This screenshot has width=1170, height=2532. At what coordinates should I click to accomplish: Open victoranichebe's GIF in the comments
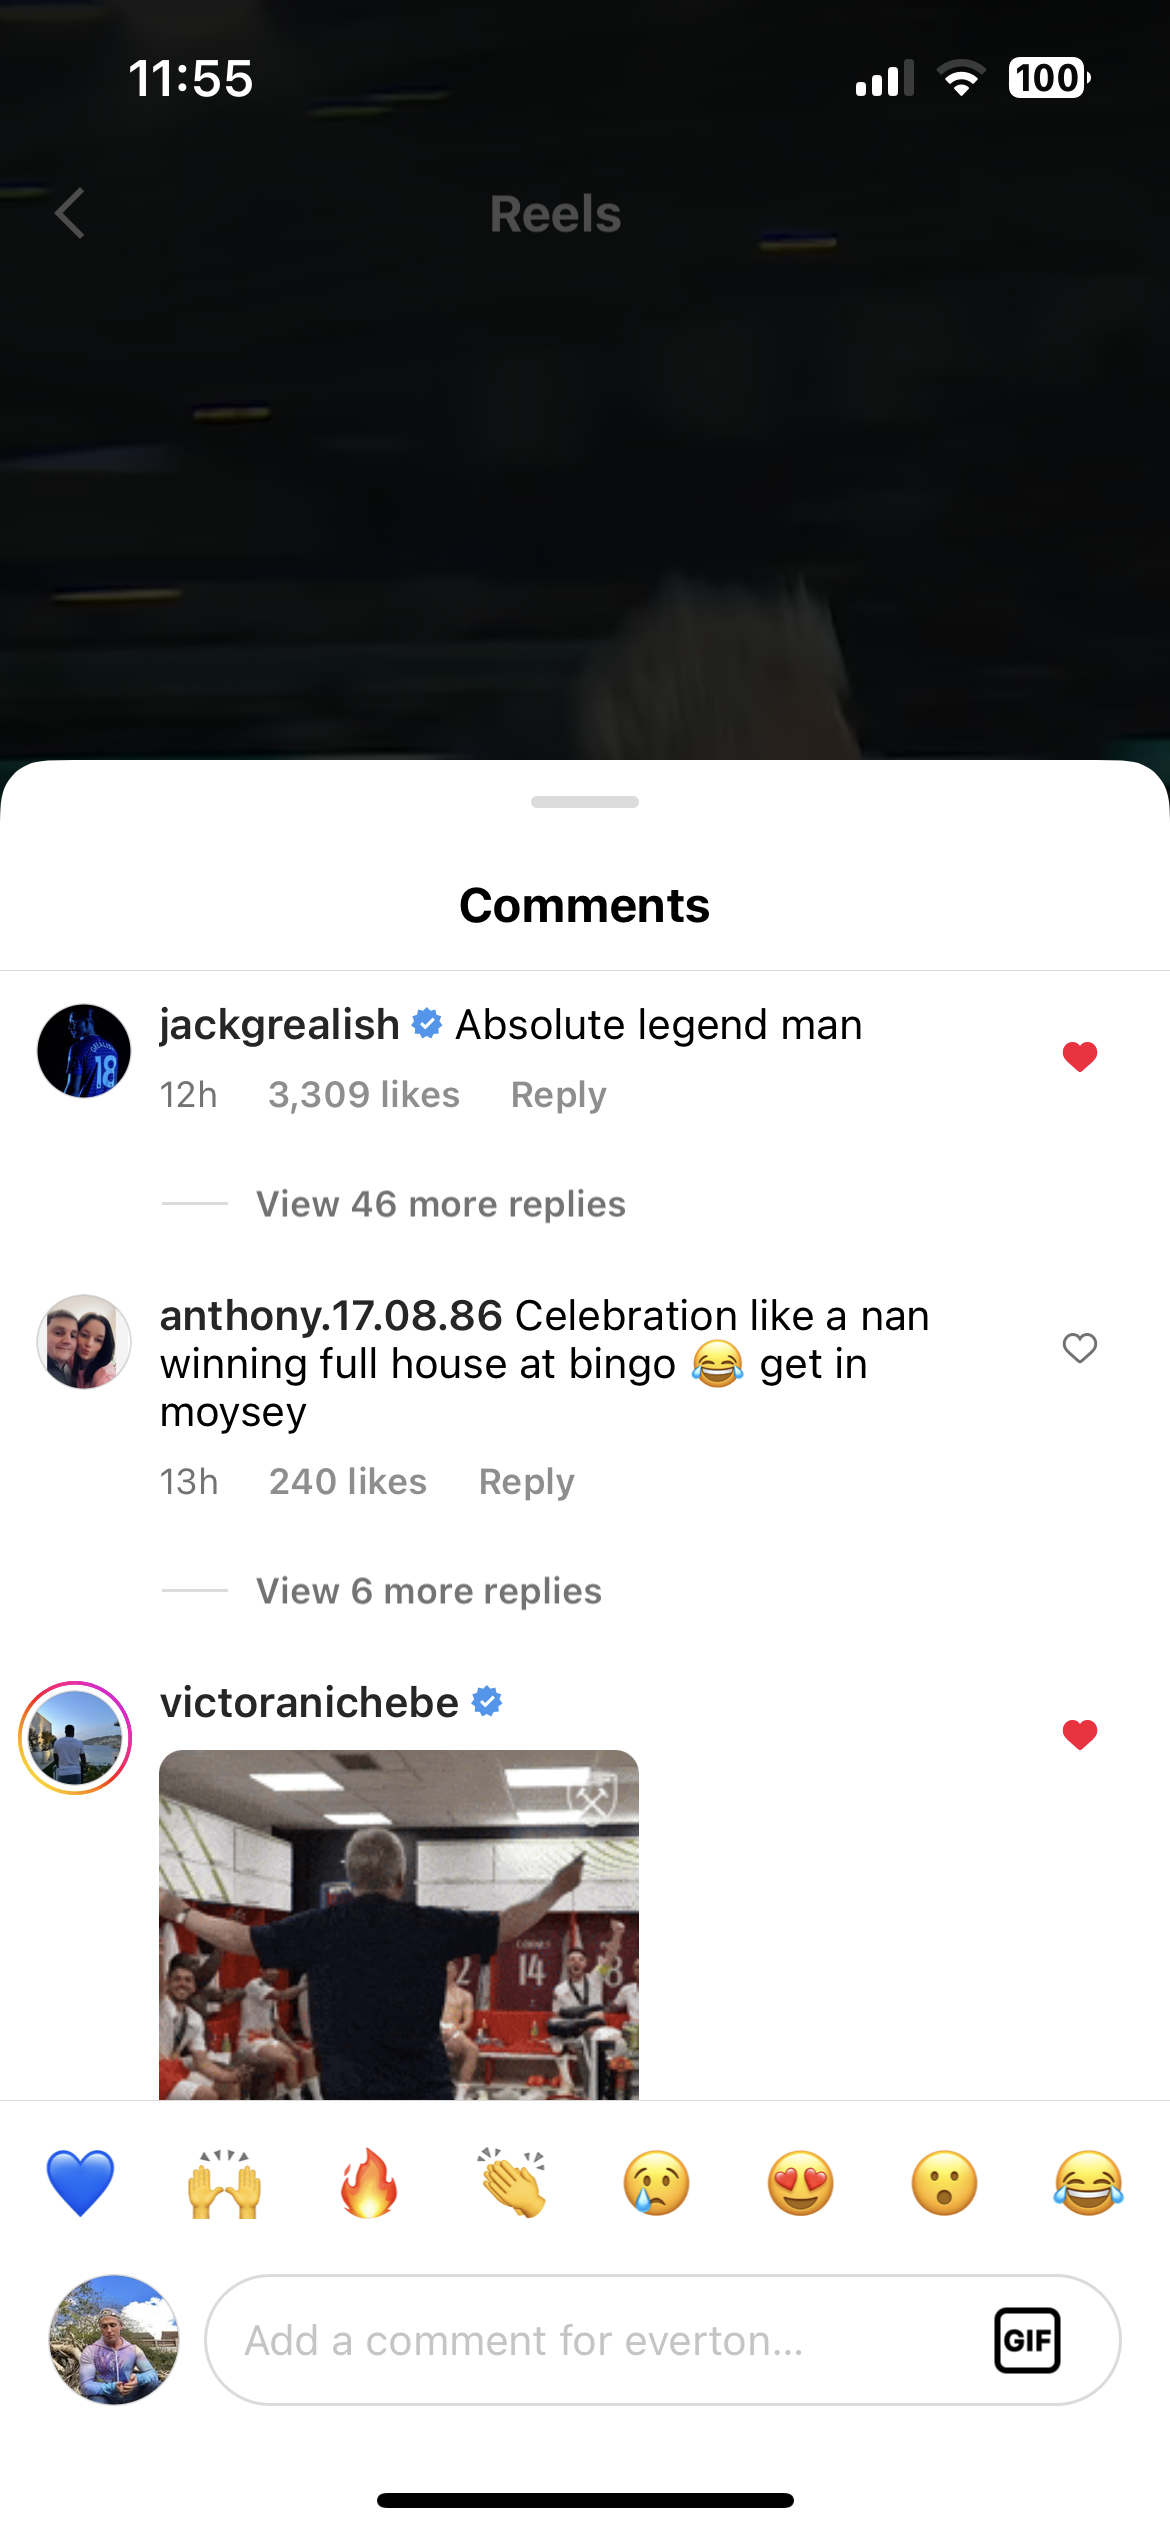coord(399,1924)
